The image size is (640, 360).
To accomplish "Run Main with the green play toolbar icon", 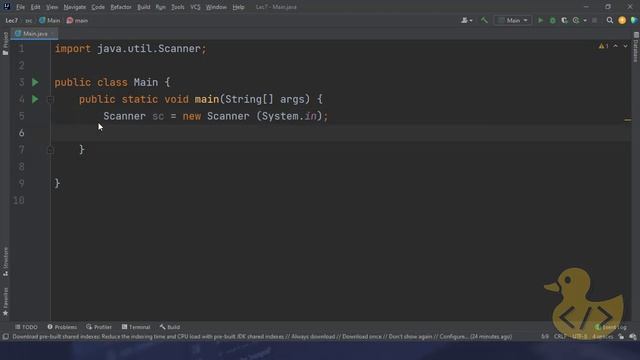I will pyautogui.click(x=540, y=20).
